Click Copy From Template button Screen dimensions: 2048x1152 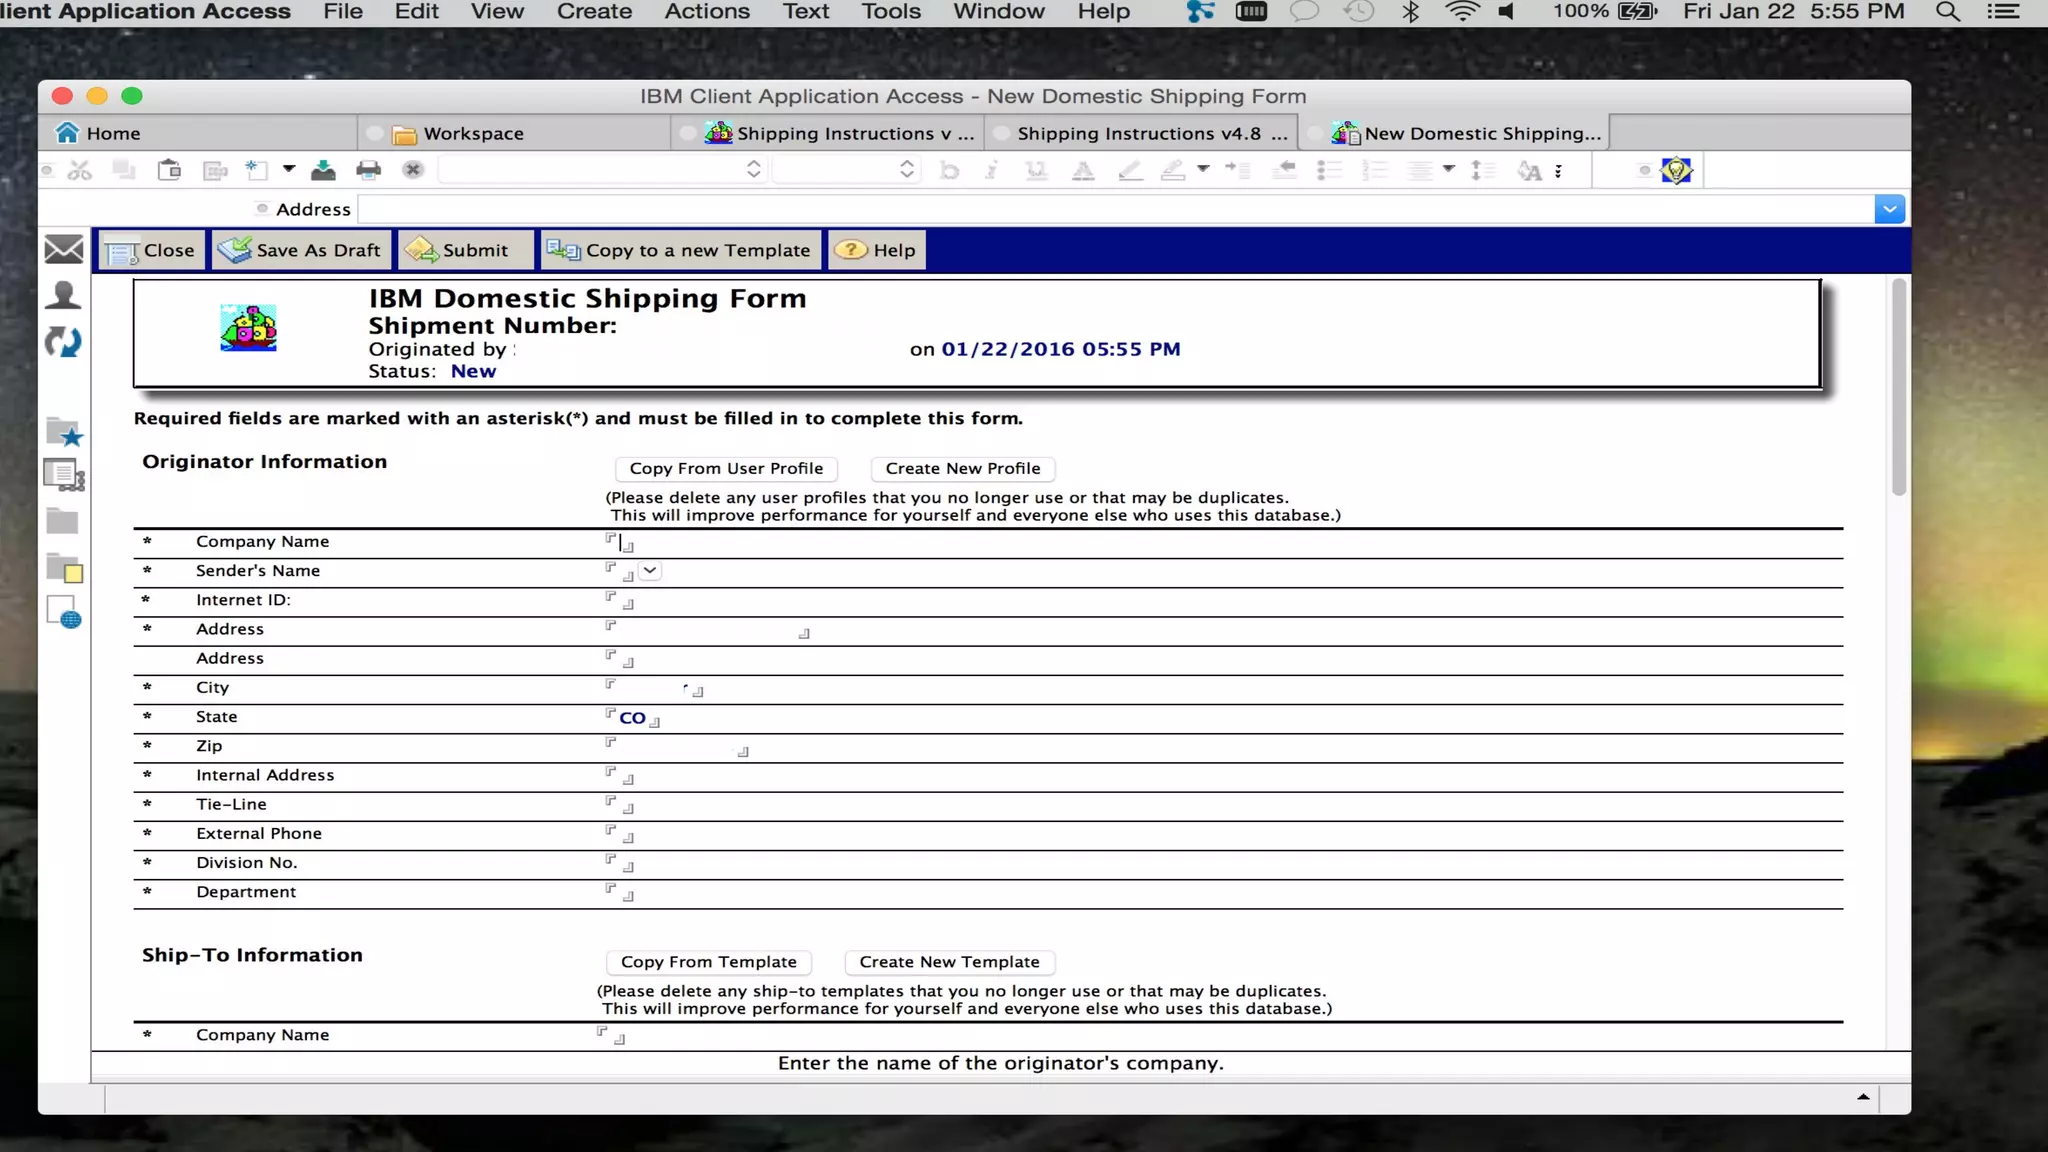[x=709, y=962]
